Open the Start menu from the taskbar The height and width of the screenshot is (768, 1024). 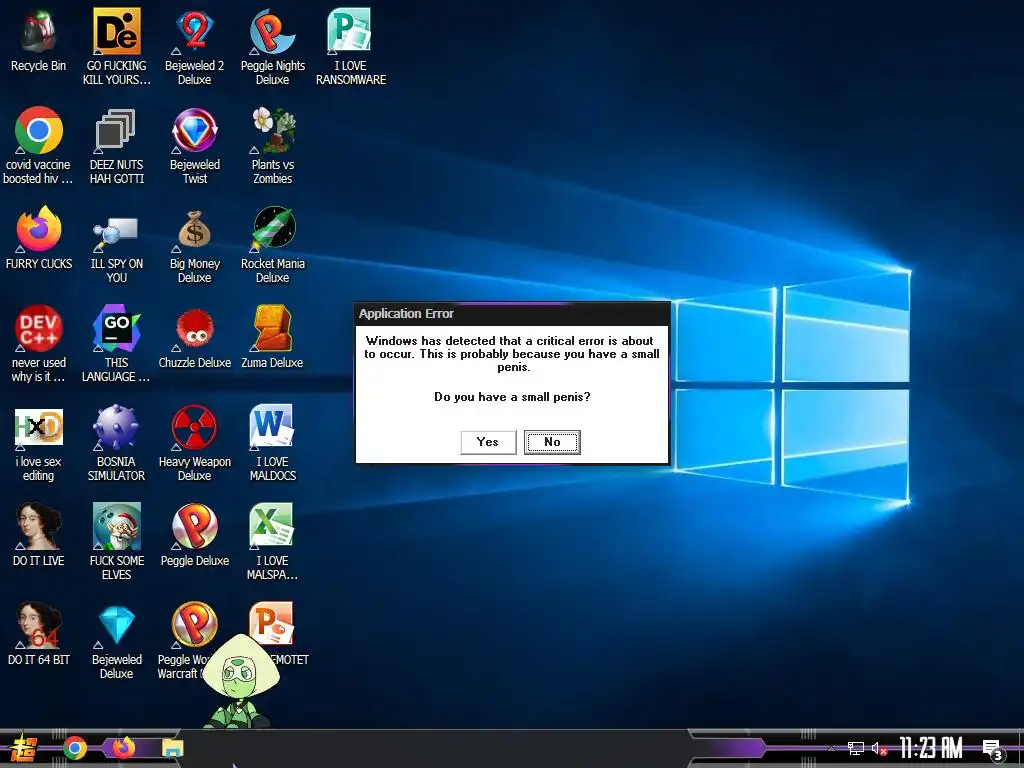point(24,749)
